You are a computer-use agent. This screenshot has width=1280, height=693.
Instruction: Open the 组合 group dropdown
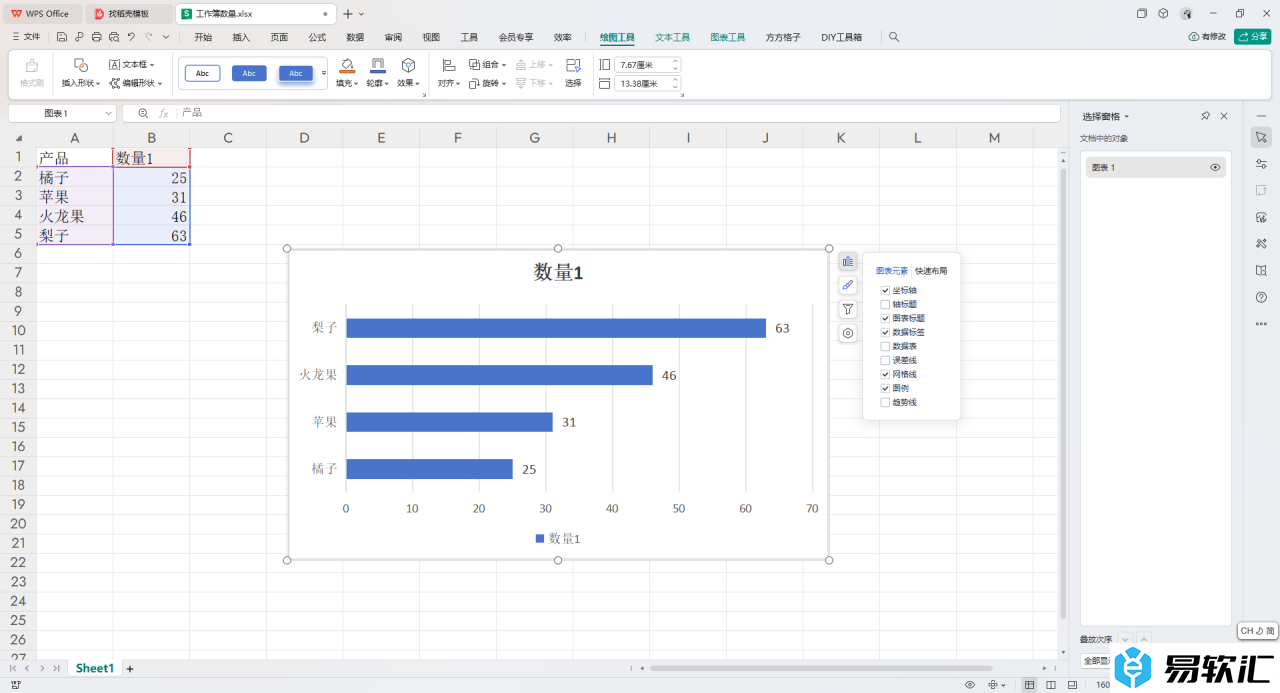tap(504, 64)
